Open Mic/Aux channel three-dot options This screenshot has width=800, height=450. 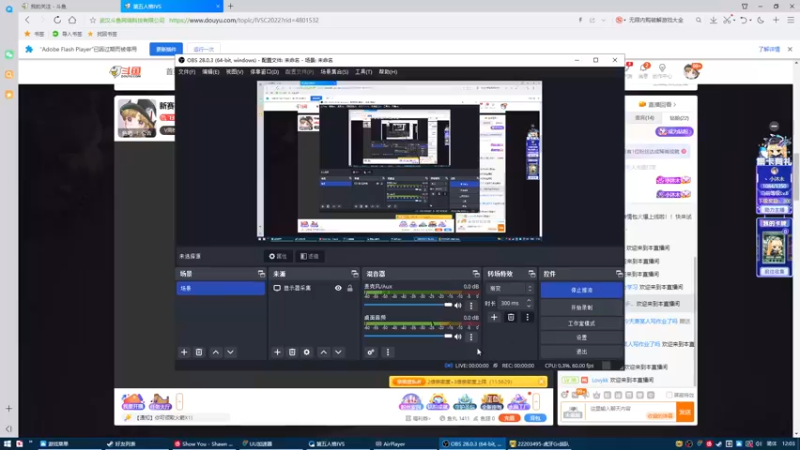pos(471,306)
